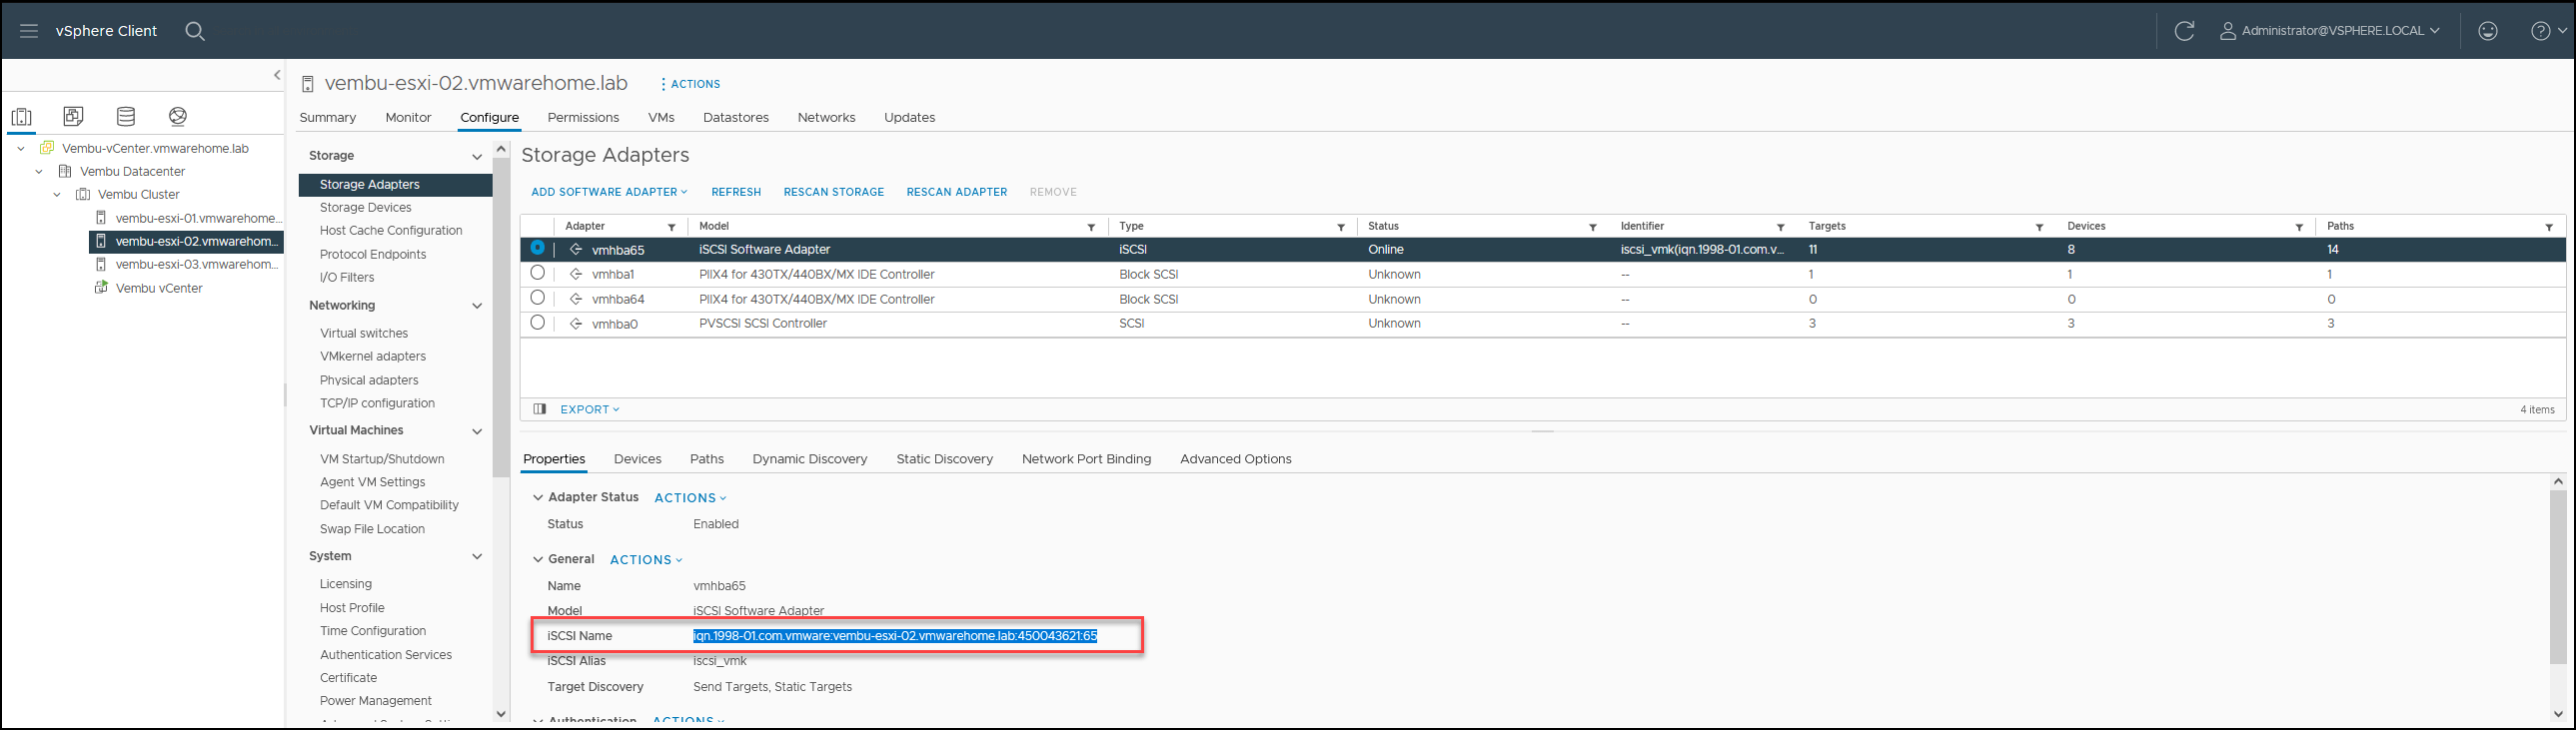Open the column chooser icon beside Export

tap(540, 409)
